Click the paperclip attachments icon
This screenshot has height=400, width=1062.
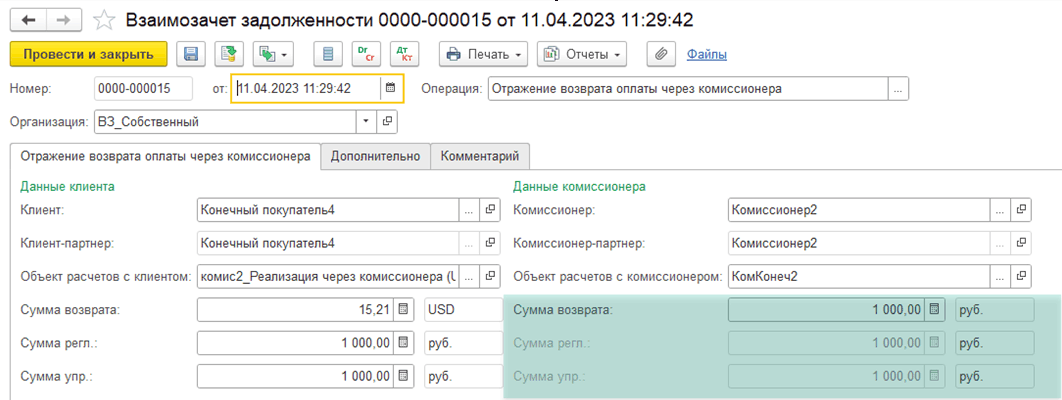coord(661,54)
